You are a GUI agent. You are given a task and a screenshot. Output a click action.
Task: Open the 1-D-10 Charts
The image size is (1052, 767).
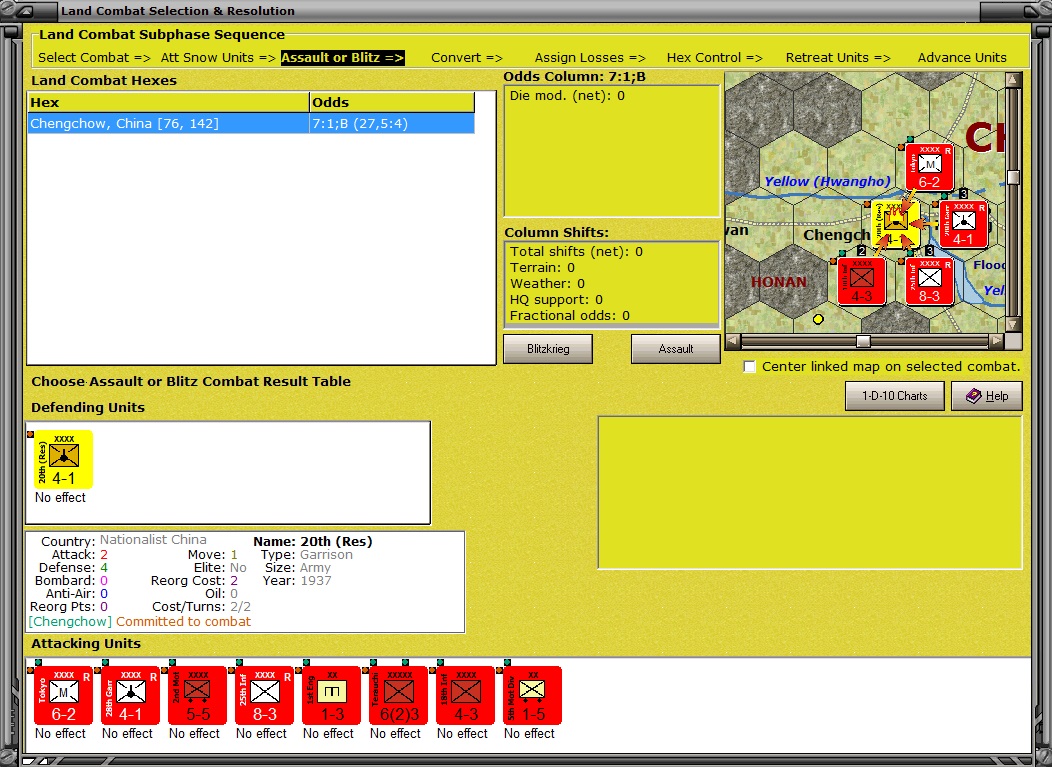(x=894, y=396)
